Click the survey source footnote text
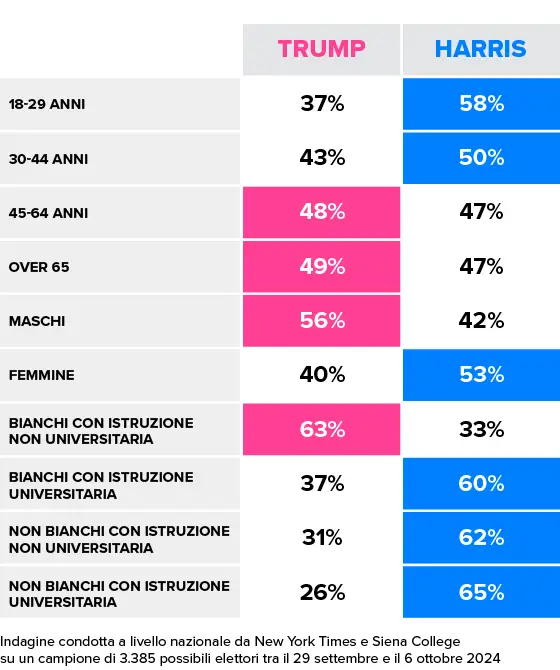Viewport: 560px width, 670px height. (x=250, y=649)
